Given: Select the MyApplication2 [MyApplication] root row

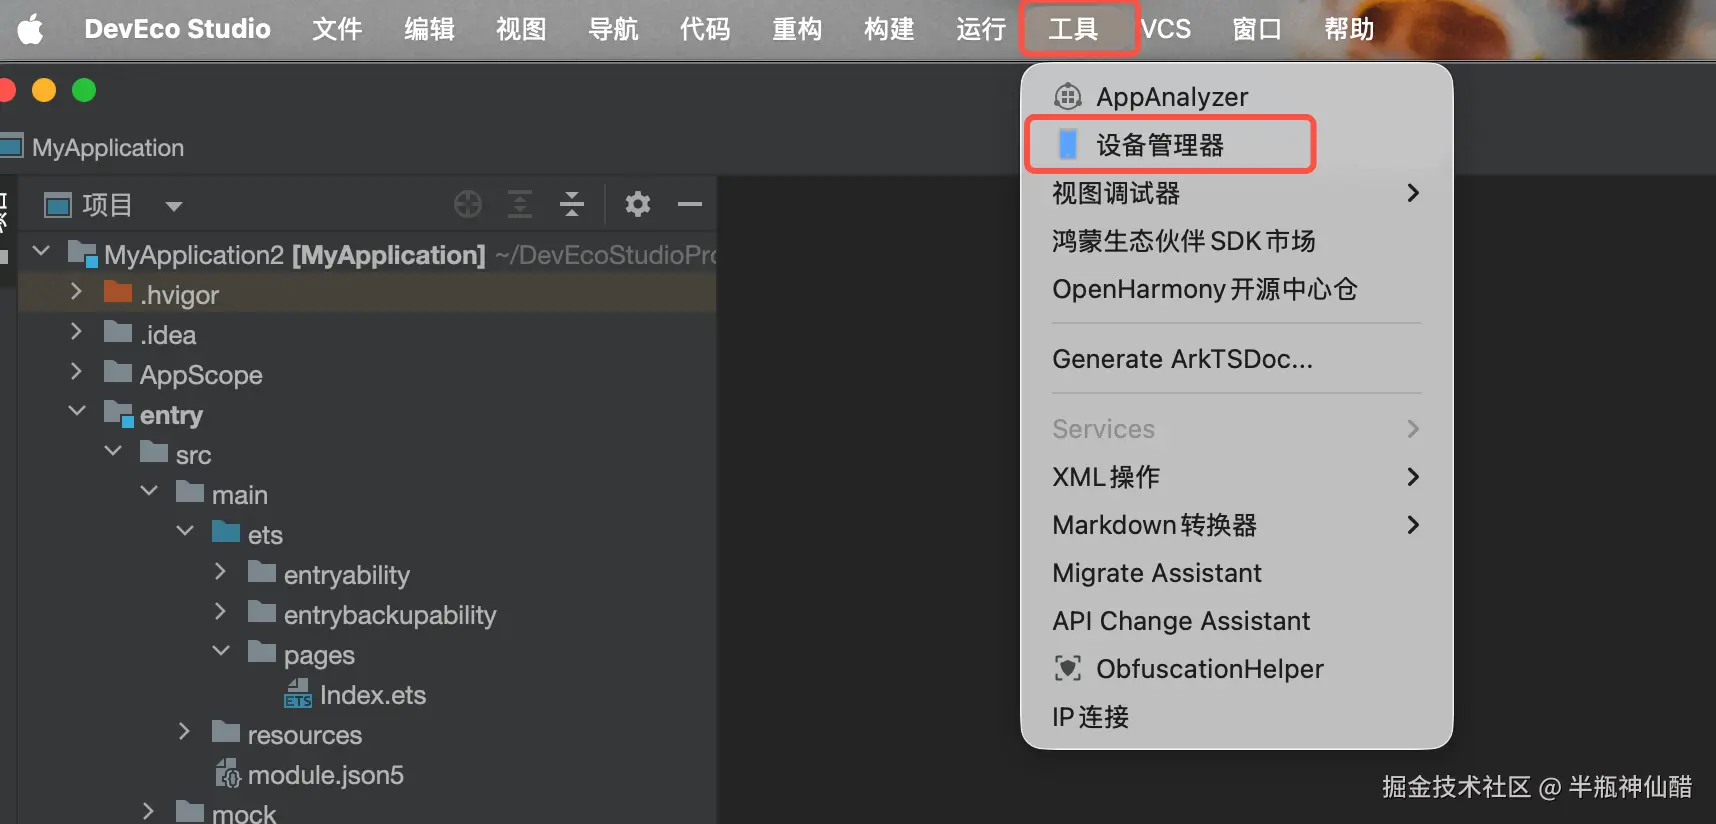Looking at the screenshot, I should (x=366, y=254).
